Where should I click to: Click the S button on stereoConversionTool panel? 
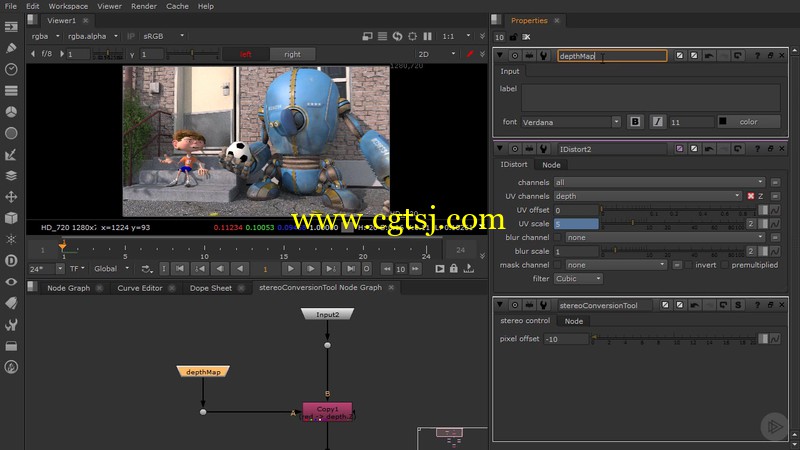click(x=738, y=305)
